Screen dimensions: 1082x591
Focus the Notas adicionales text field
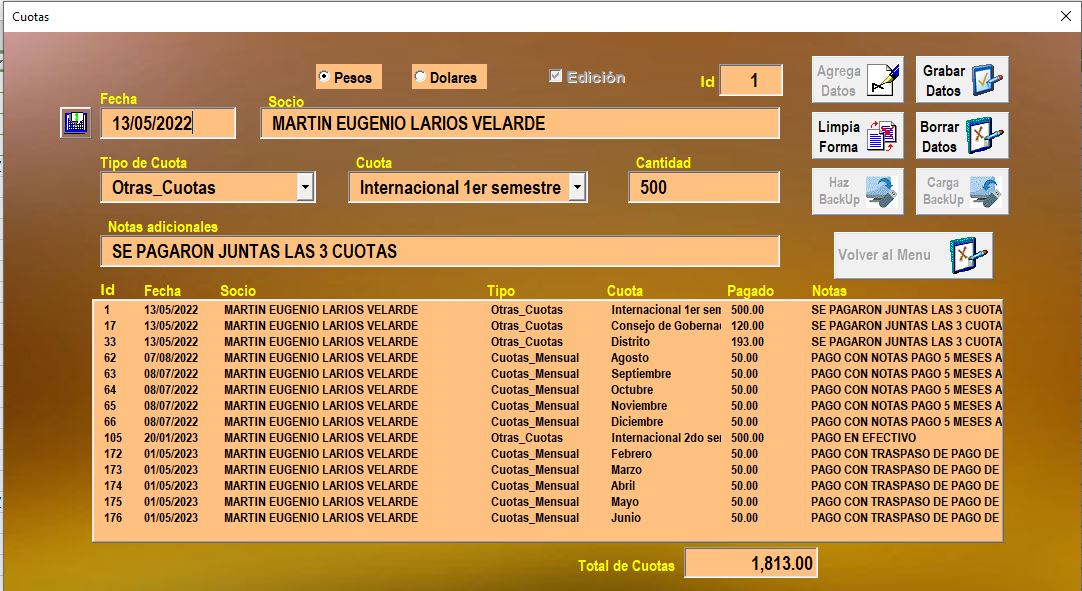439,251
